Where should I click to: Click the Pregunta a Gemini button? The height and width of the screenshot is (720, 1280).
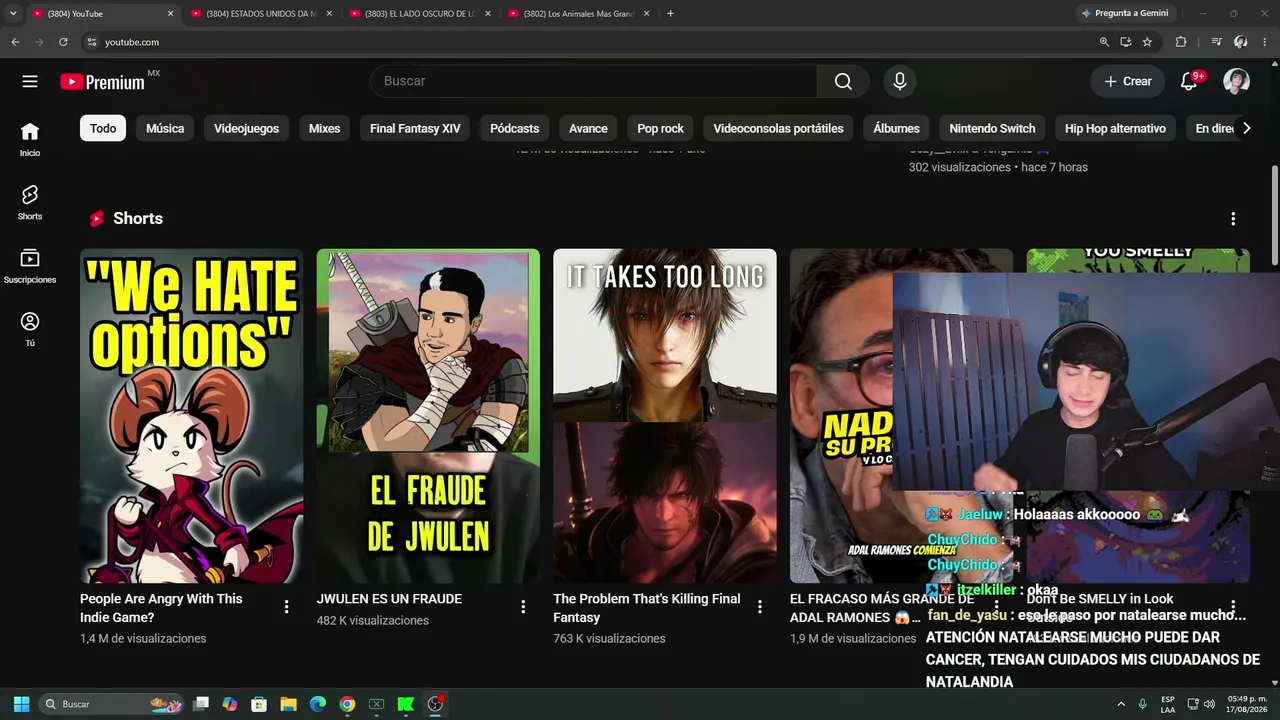coord(1124,13)
